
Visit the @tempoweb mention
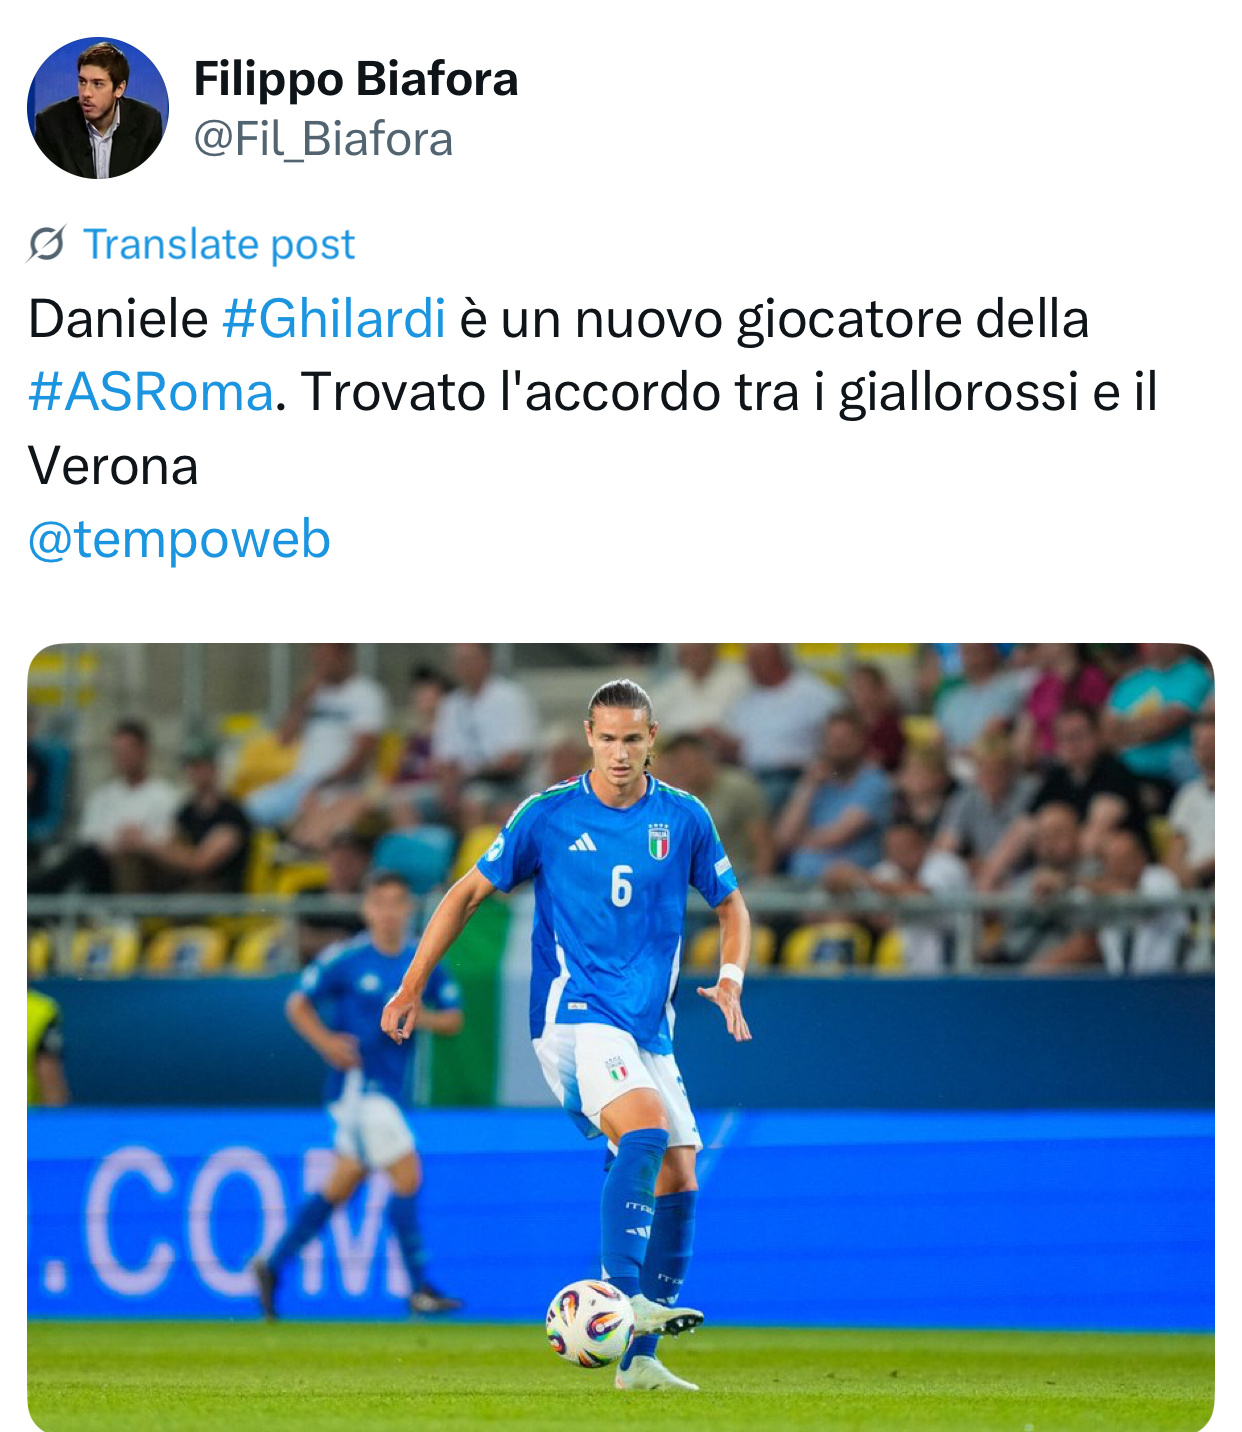point(179,539)
